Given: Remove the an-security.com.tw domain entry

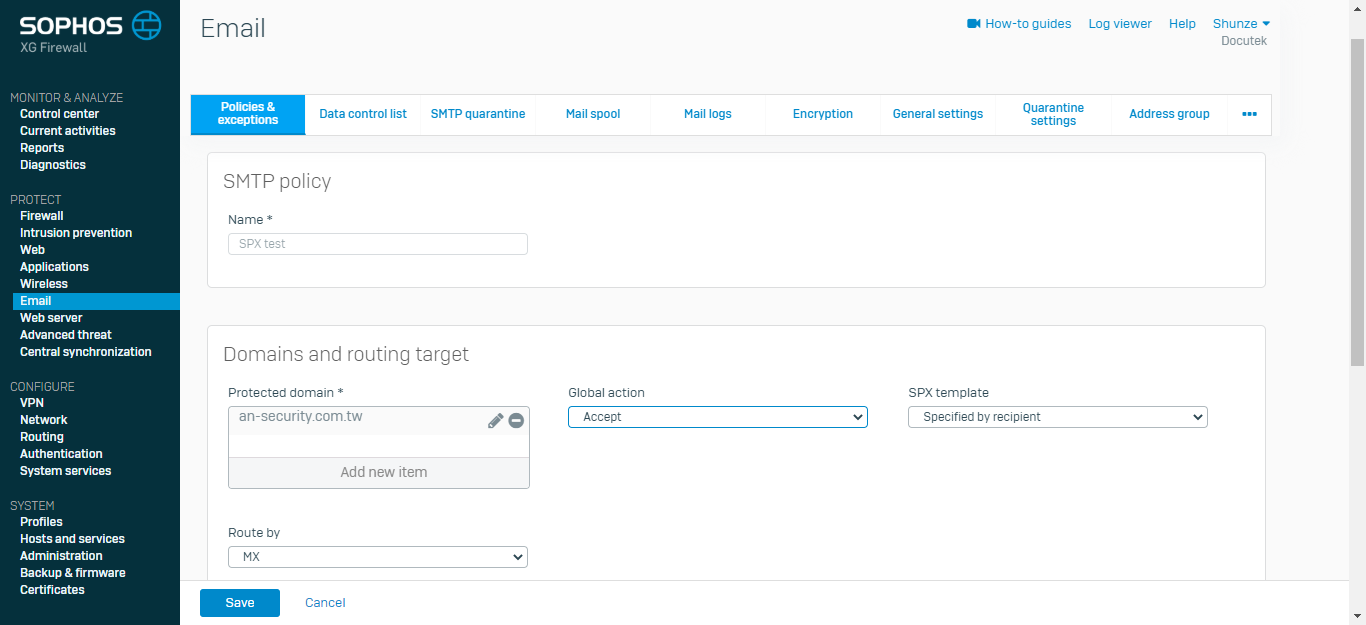Looking at the screenshot, I should tap(516, 421).
